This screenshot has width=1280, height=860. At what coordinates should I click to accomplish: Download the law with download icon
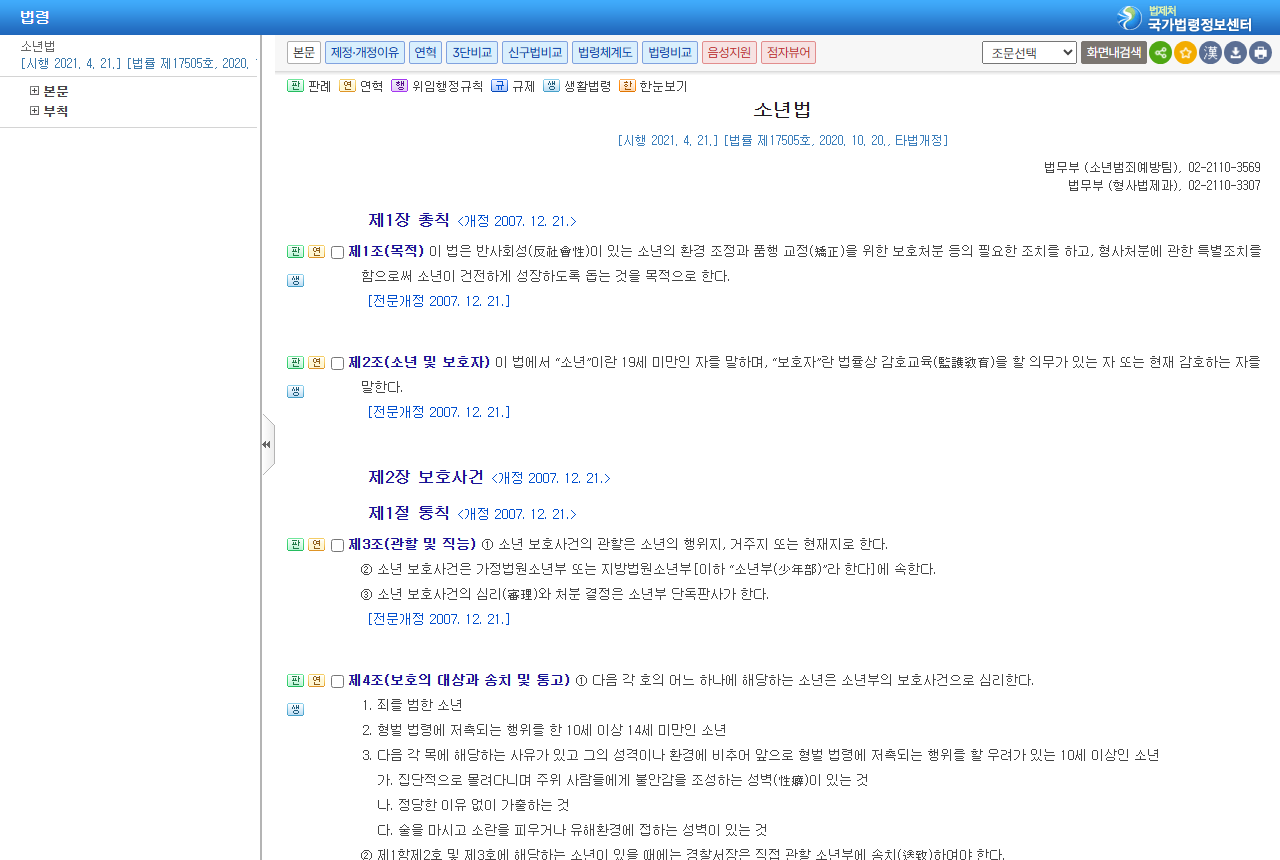click(1235, 53)
